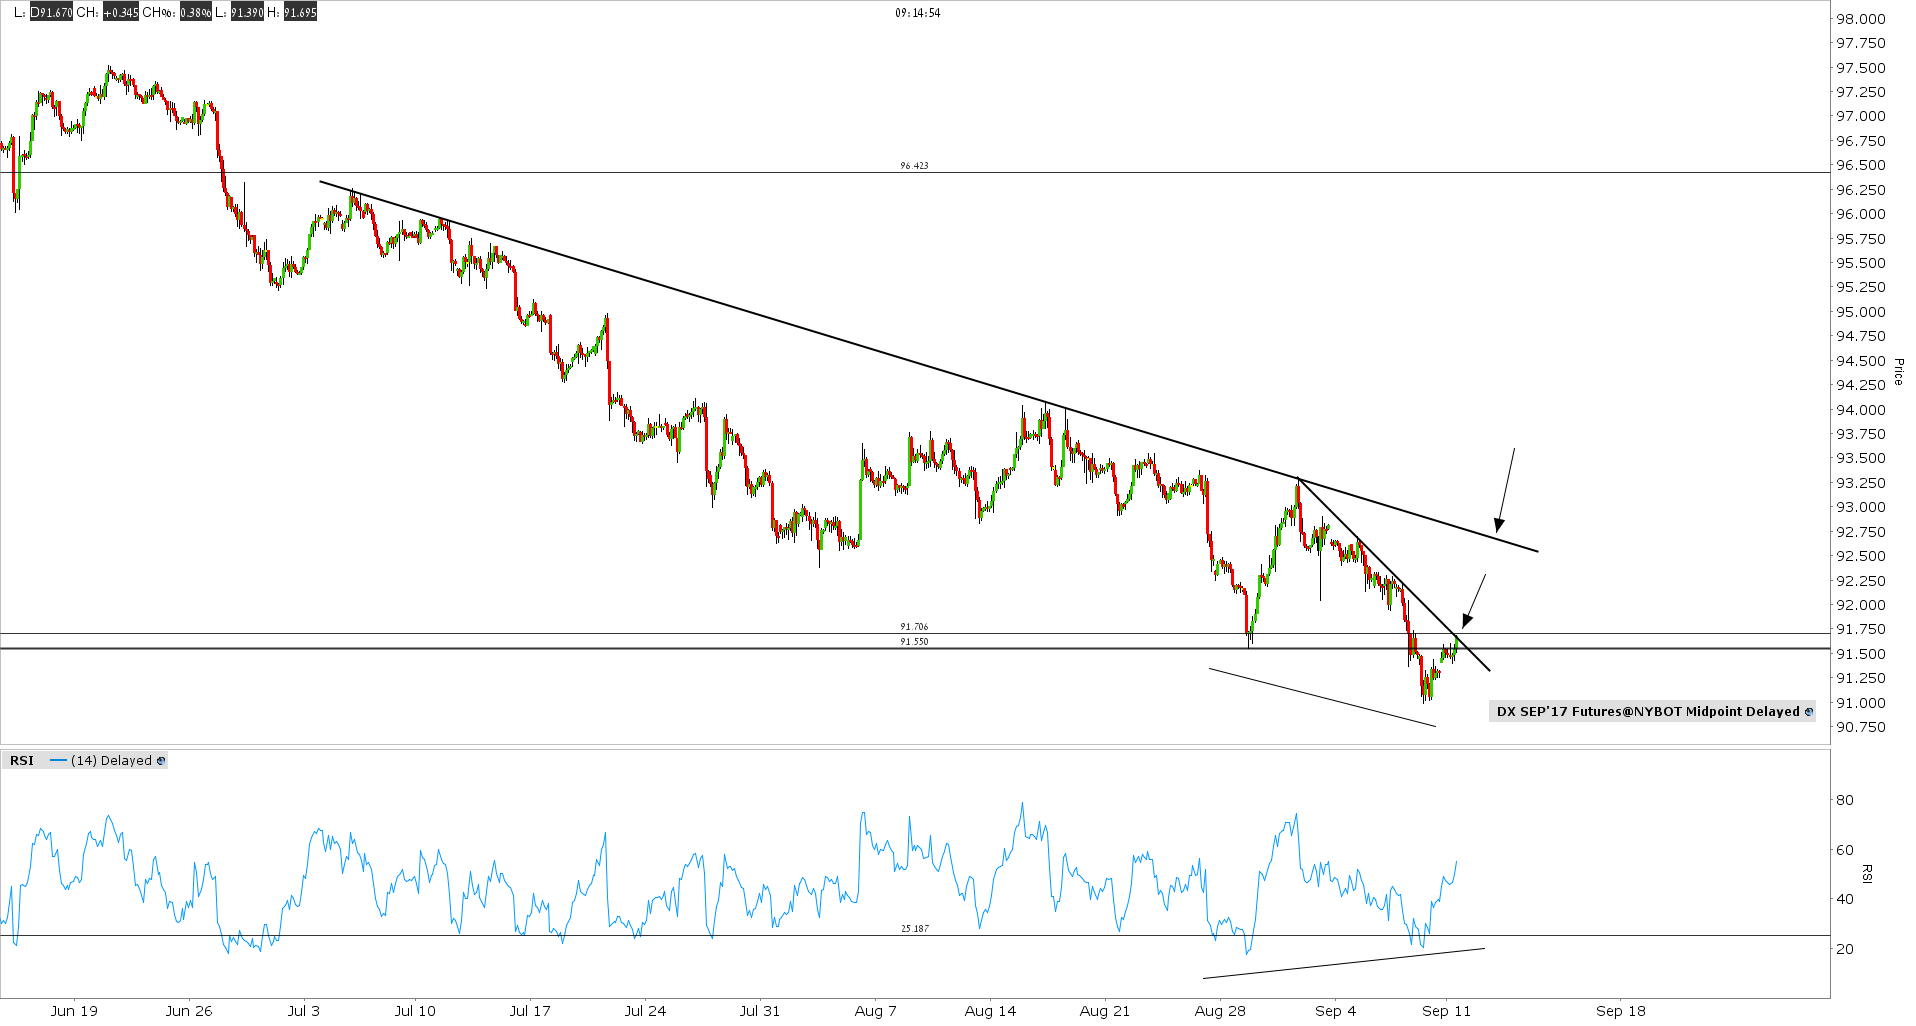Click the Aug 28 date label
The width and height of the screenshot is (1916, 1026).
[1220, 1011]
